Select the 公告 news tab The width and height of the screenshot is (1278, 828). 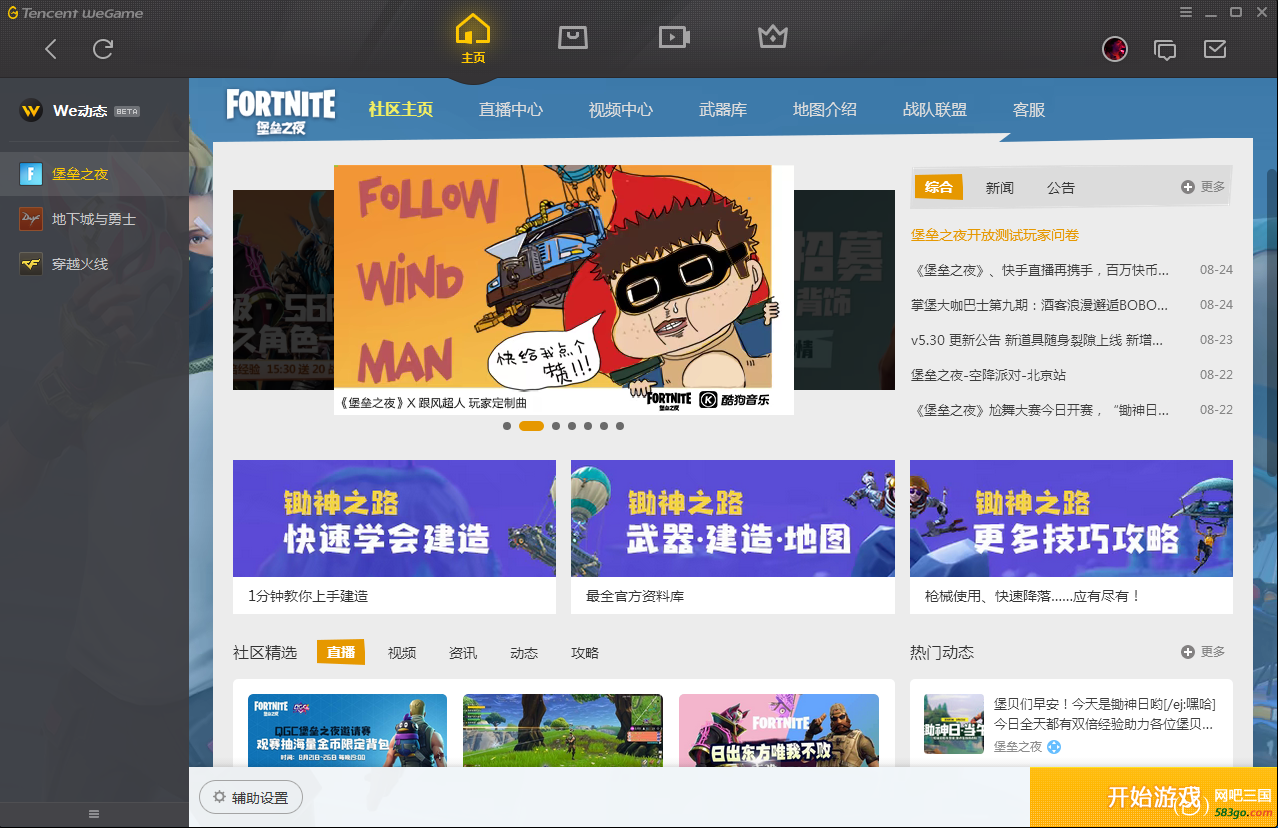[x=1061, y=187]
